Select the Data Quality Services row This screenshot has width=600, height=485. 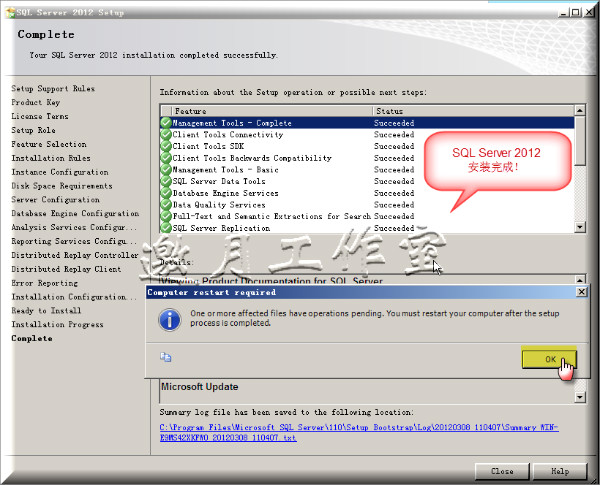367,205
